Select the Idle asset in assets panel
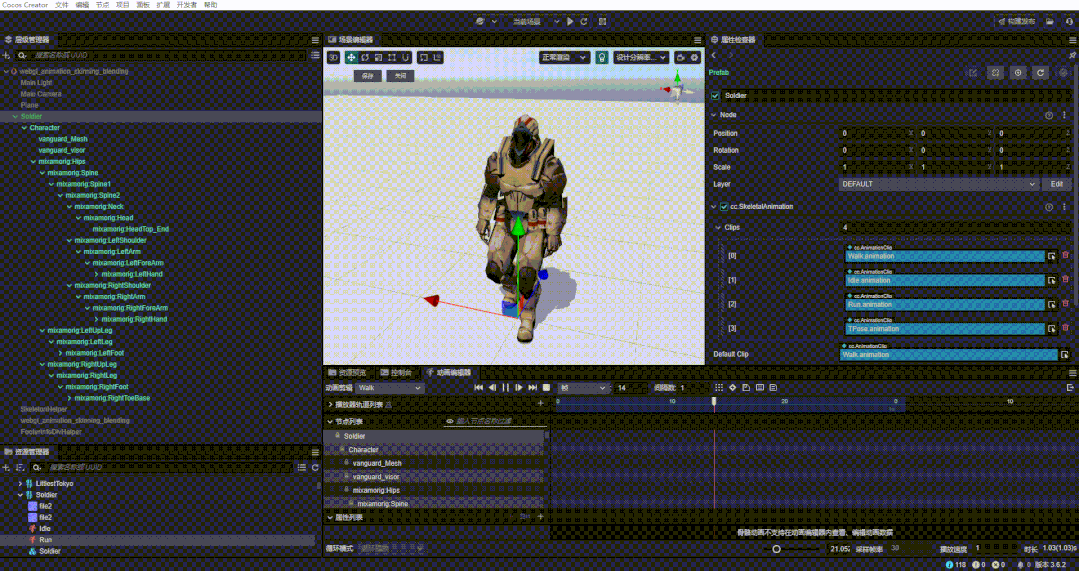Viewport: 1079px width, 571px height. click(45, 528)
